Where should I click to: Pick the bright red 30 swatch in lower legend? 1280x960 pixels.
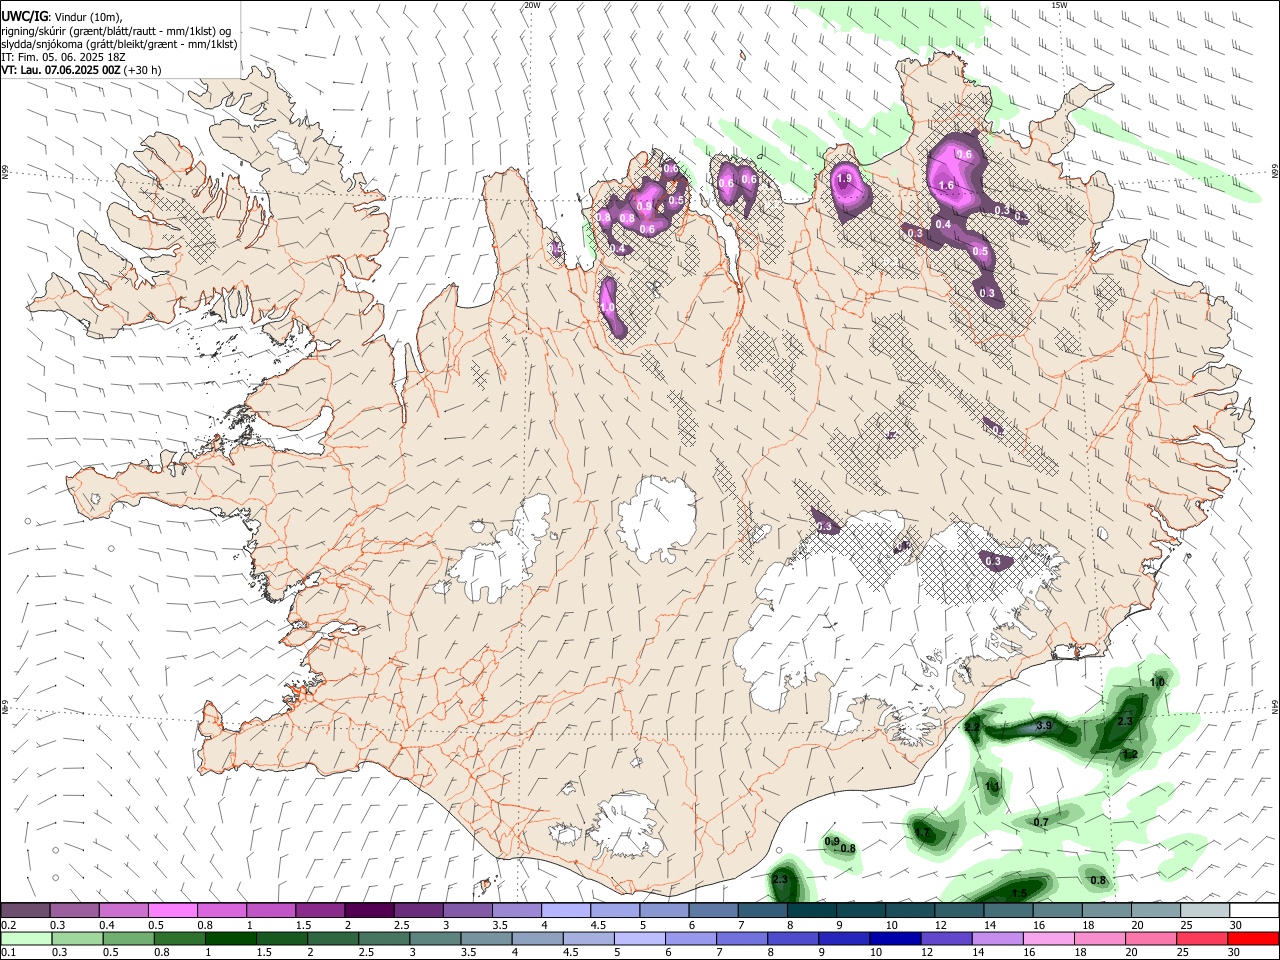[1253, 938]
